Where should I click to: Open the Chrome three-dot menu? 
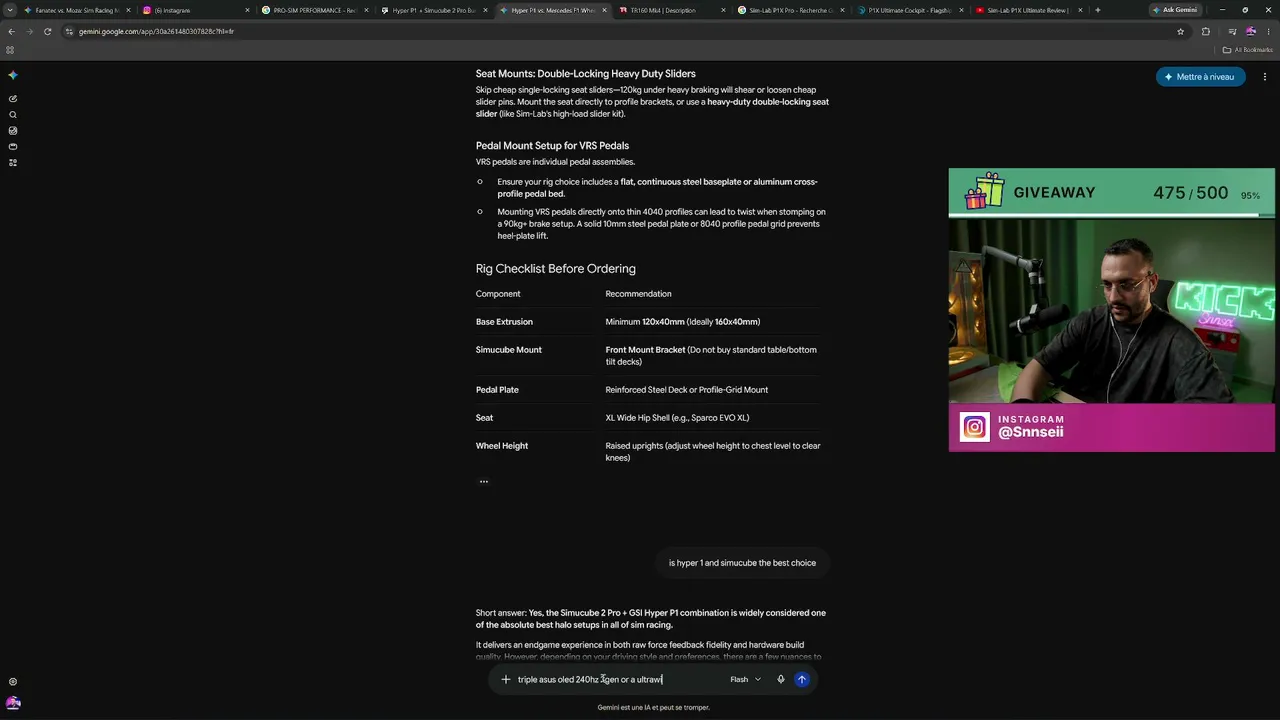tap(1268, 31)
